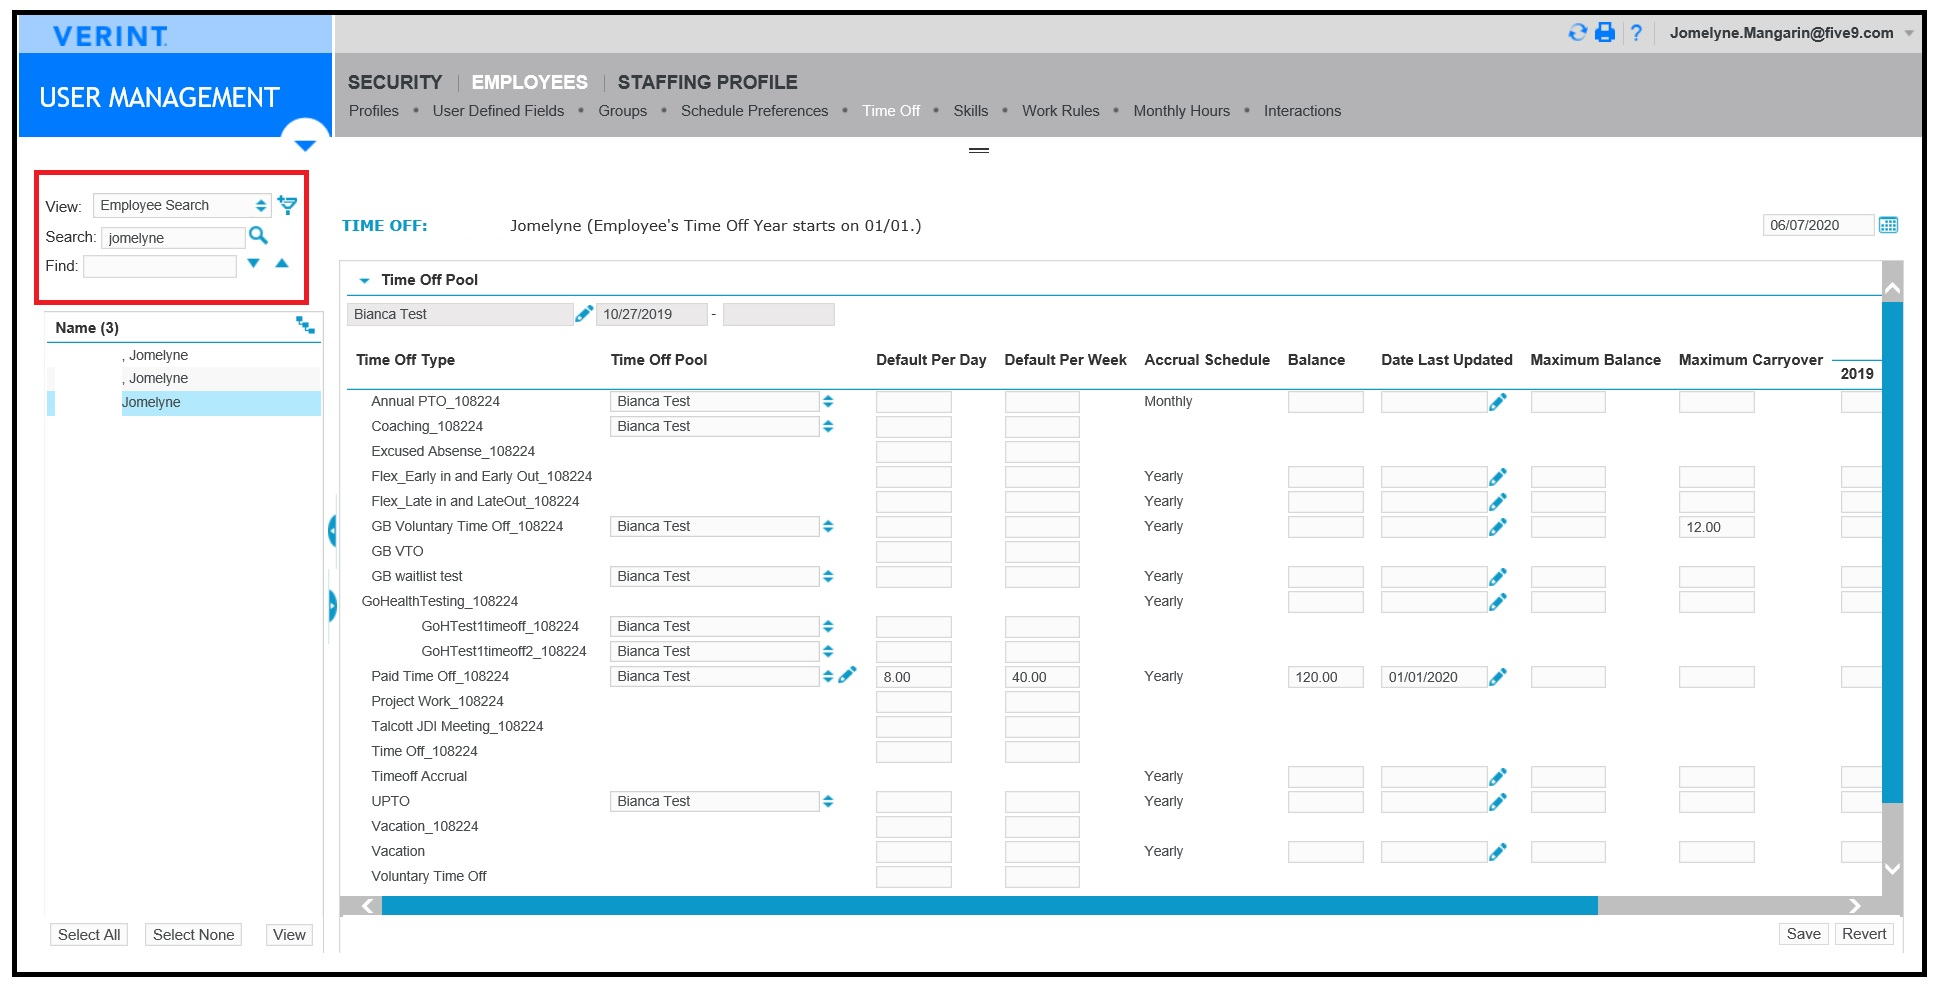
Task: Click the refresh icon in top bar
Action: (x=1577, y=33)
